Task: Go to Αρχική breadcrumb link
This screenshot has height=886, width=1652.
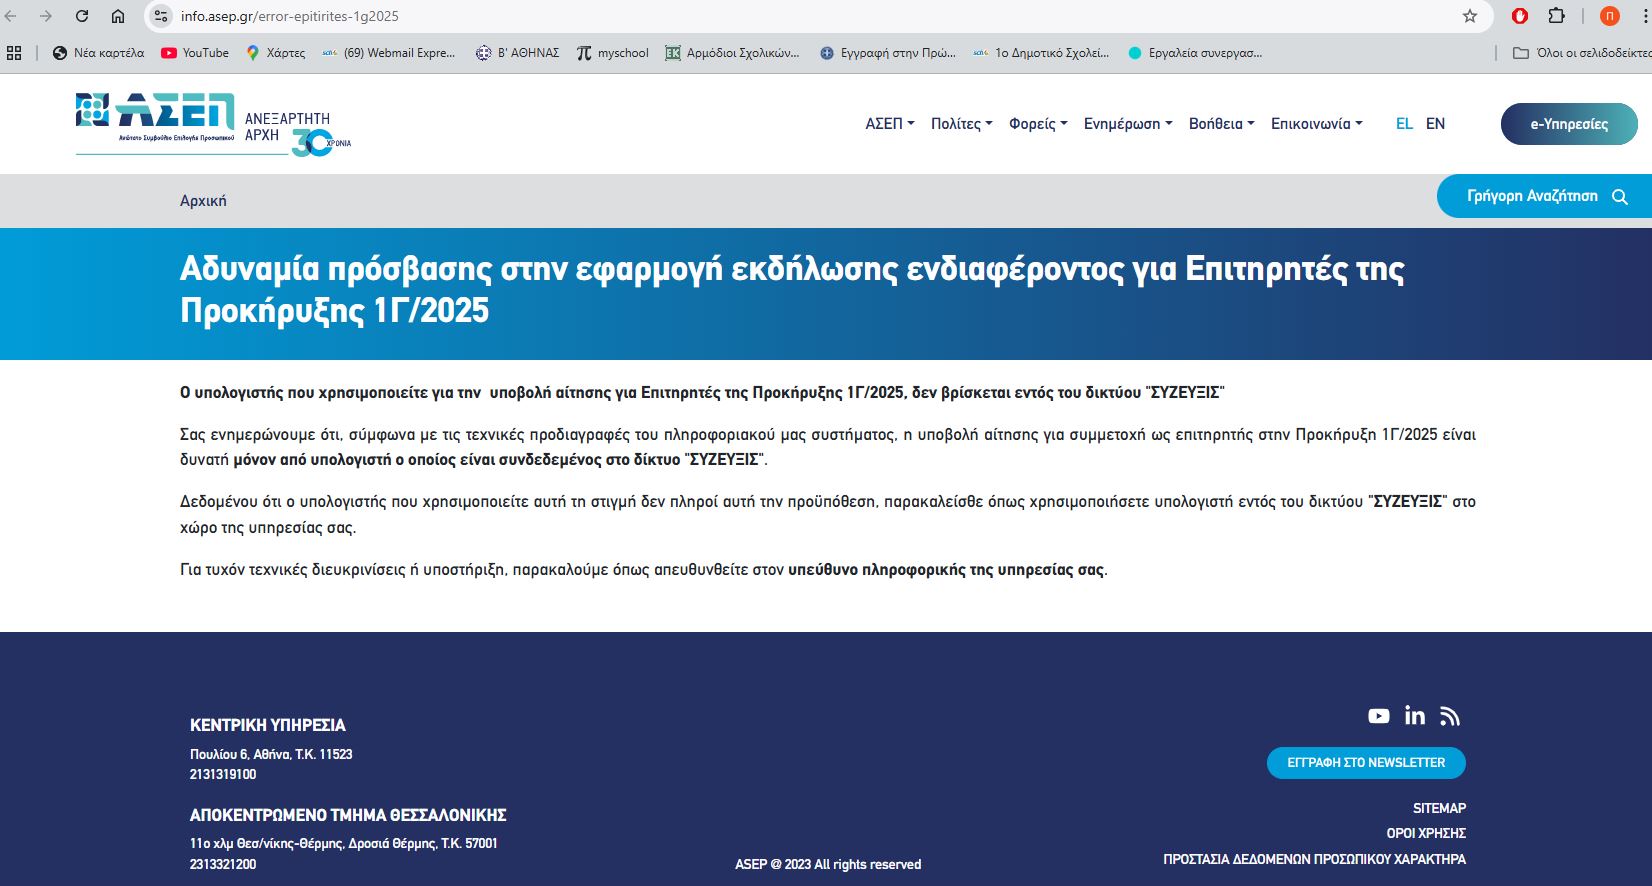Action: (203, 201)
